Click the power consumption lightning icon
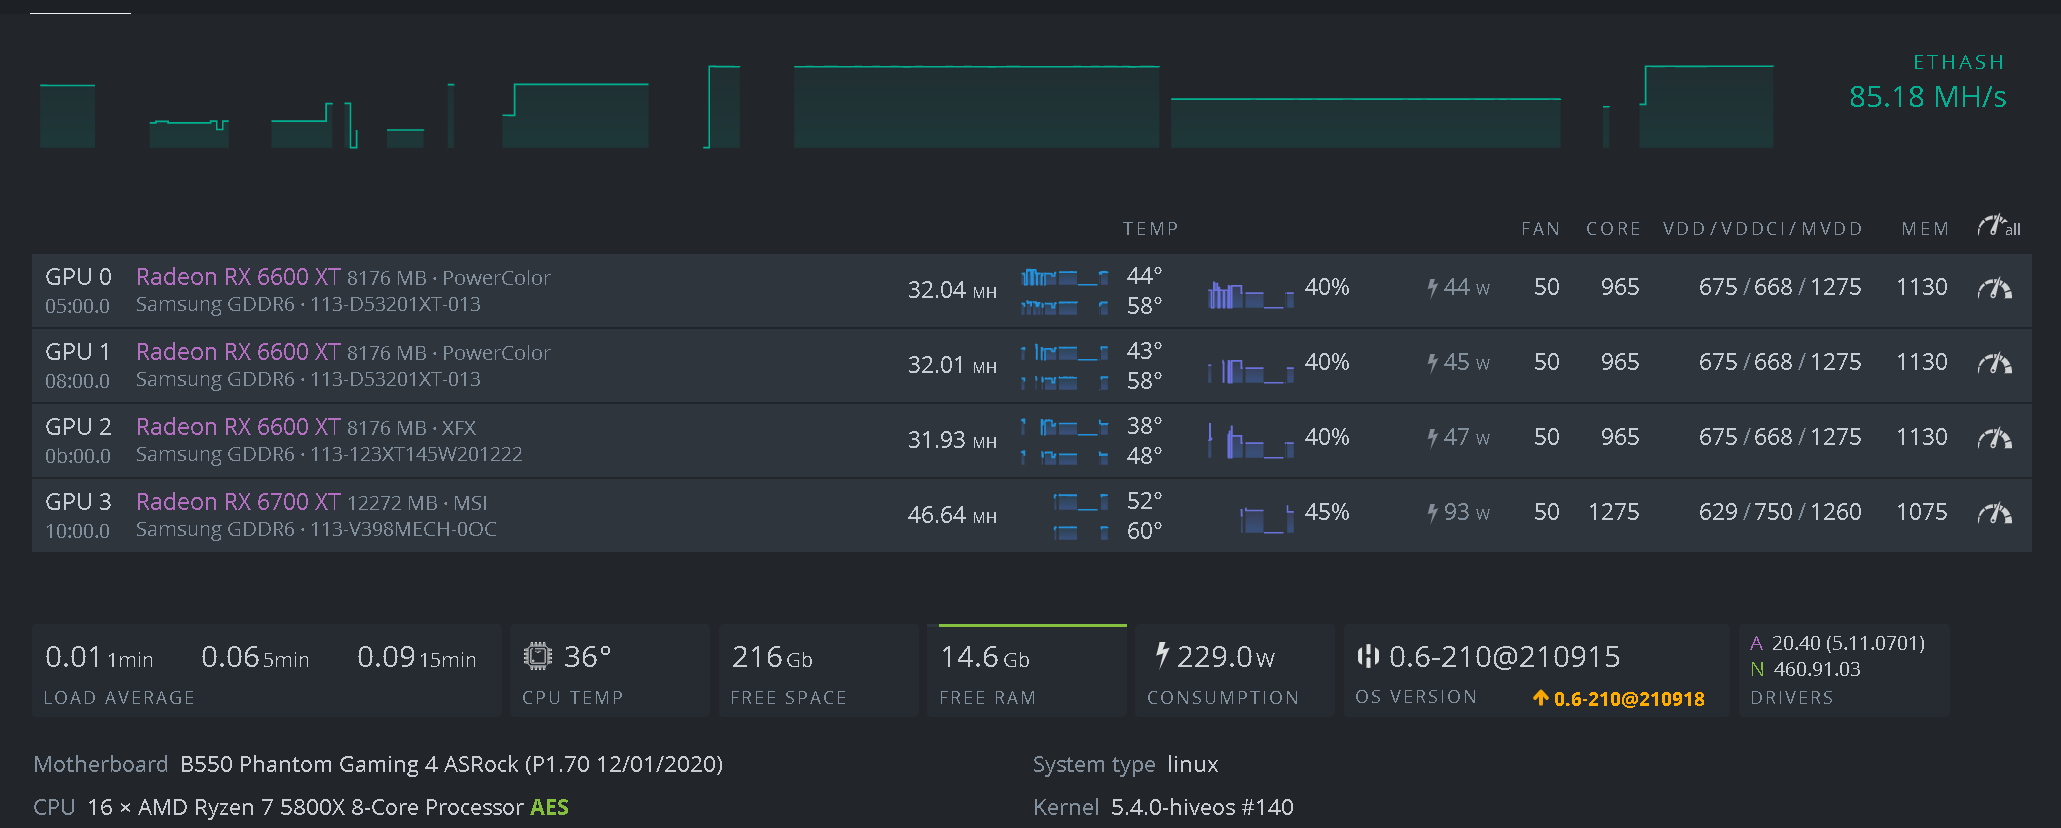This screenshot has height=828, width=2061. (x=1162, y=655)
